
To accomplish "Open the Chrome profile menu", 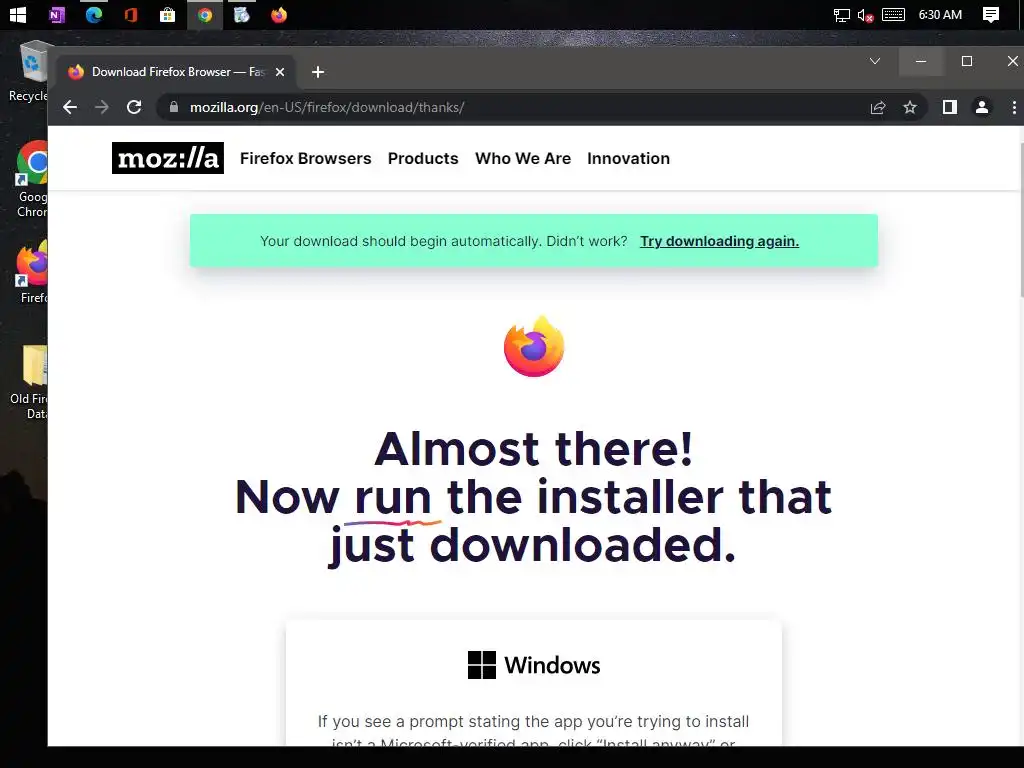I will (x=982, y=107).
